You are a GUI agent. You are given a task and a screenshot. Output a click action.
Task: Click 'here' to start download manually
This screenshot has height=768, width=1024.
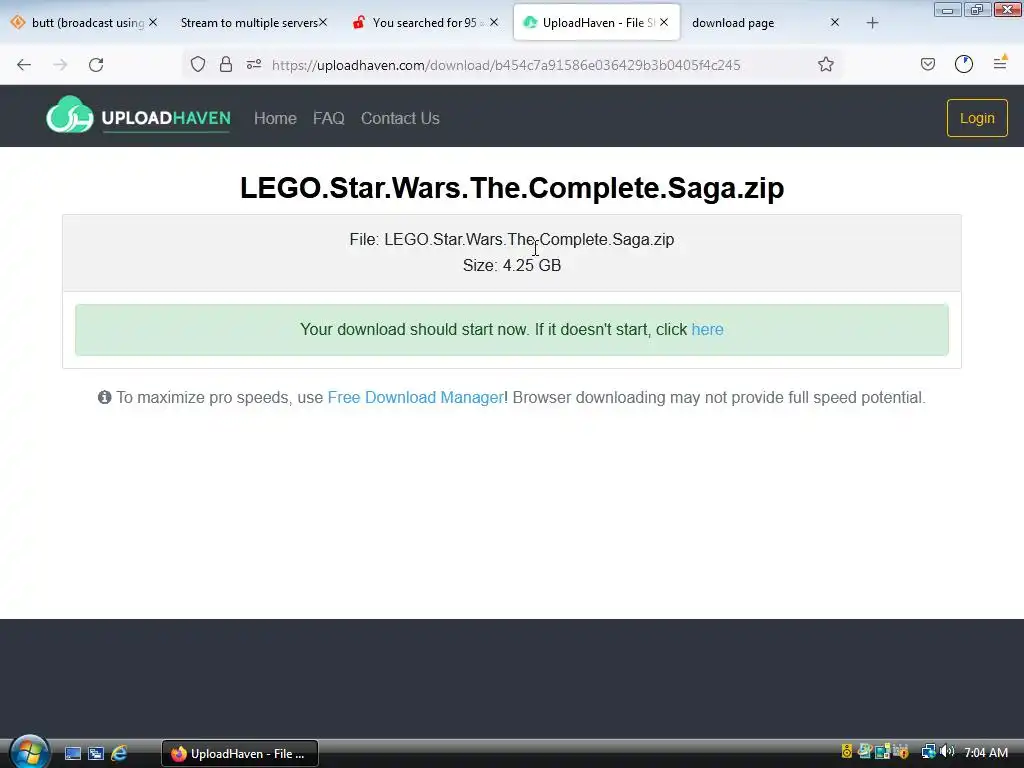click(707, 329)
